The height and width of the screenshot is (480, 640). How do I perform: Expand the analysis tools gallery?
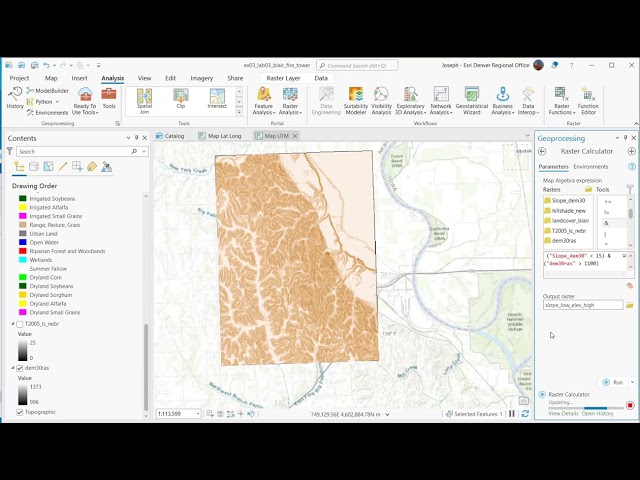pos(239,112)
